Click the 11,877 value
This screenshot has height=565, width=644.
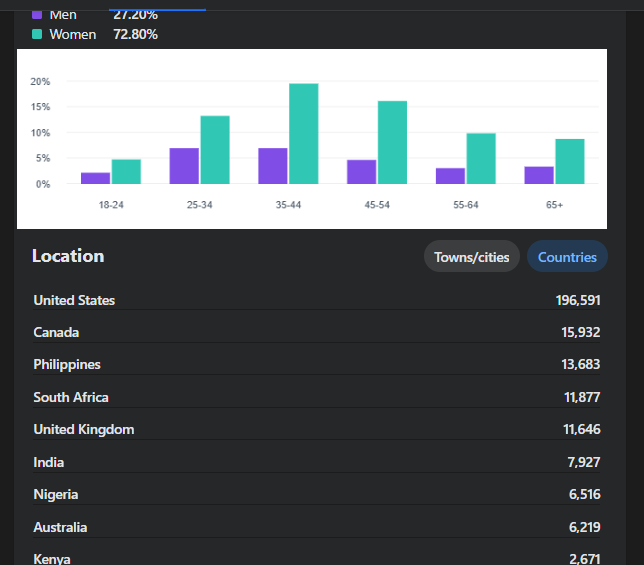pyautogui.click(x=582, y=397)
